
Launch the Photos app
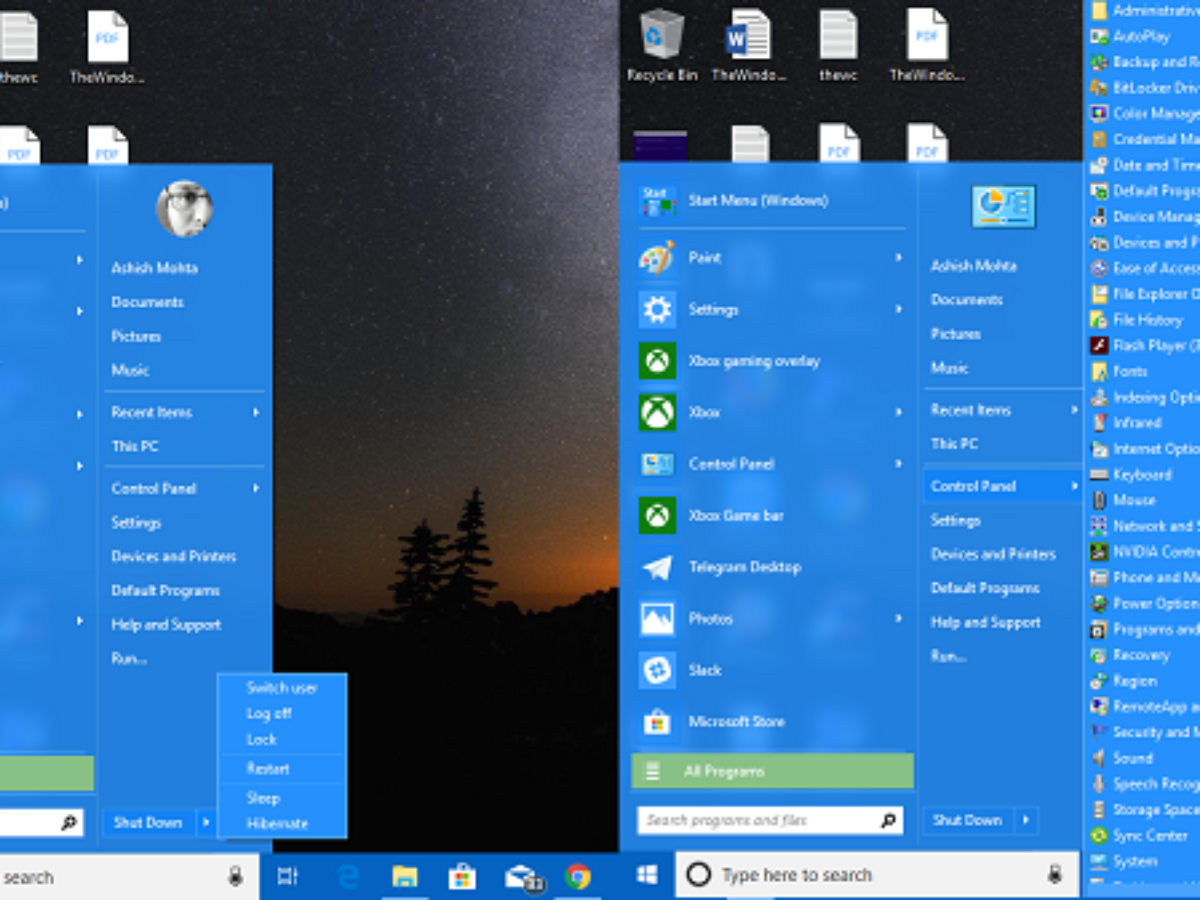(770, 619)
